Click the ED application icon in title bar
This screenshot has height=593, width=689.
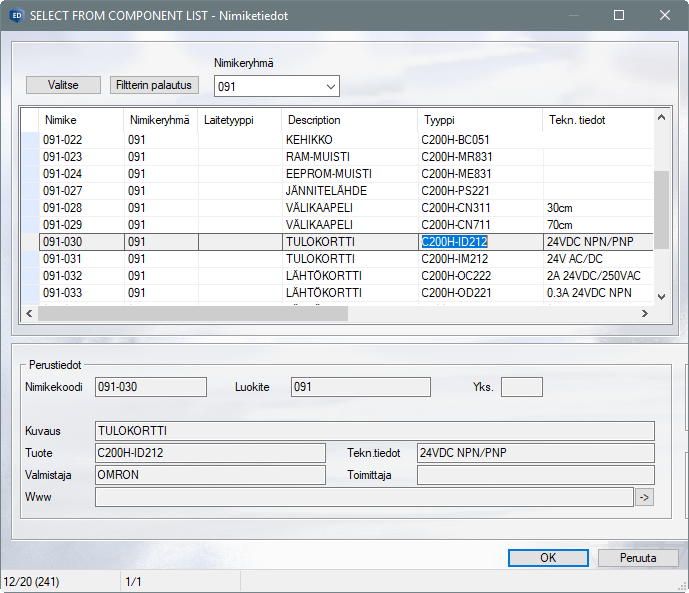point(16,16)
